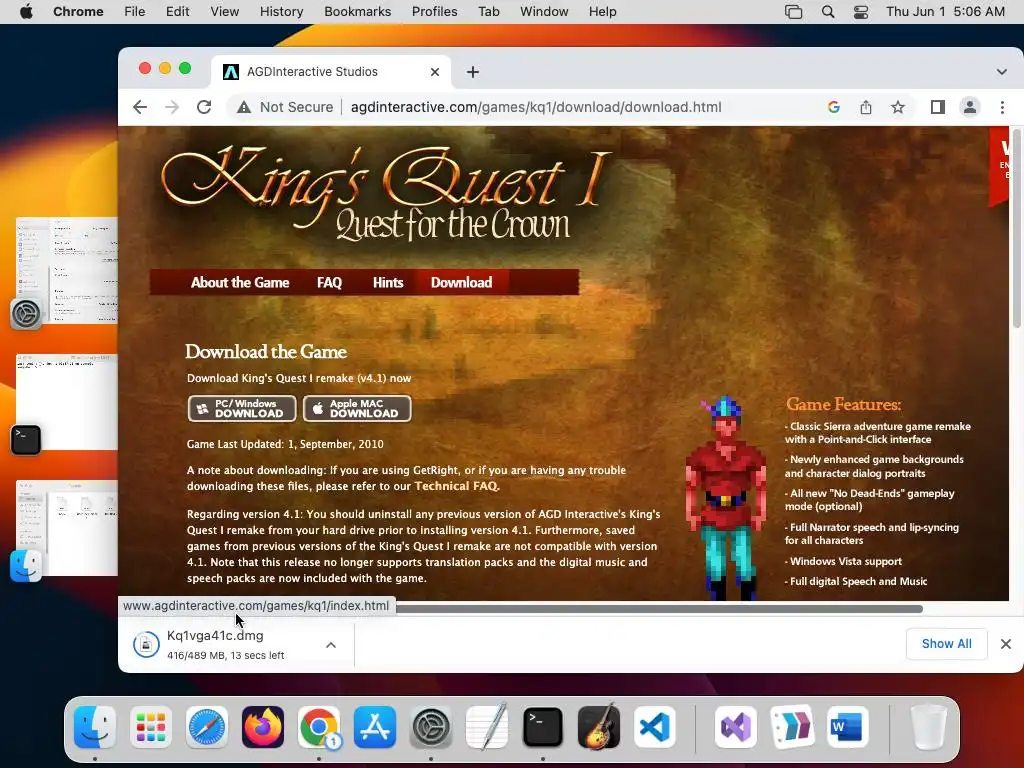Click the vertical page scrollbar
Image resolution: width=1024 pixels, height=768 pixels.
(1017, 229)
